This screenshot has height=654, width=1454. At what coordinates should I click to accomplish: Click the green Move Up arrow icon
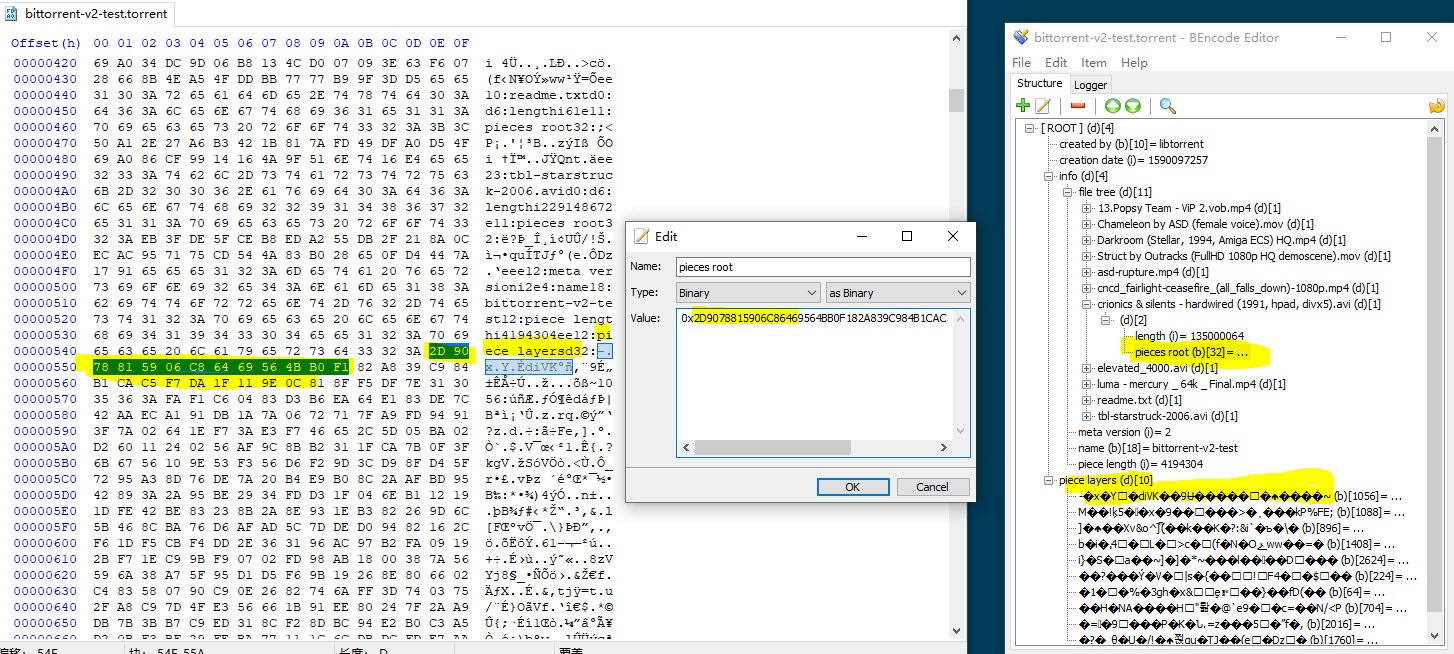pyautogui.click(x=1112, y=106)
